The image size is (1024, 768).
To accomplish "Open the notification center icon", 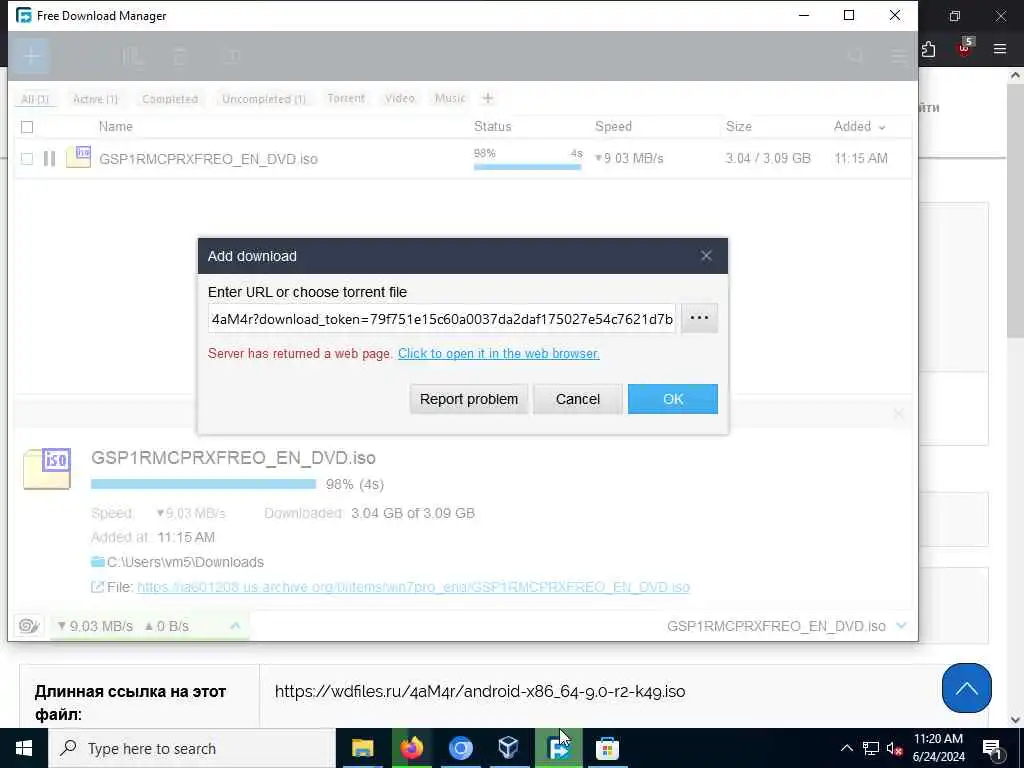I will tap(992, 749).
